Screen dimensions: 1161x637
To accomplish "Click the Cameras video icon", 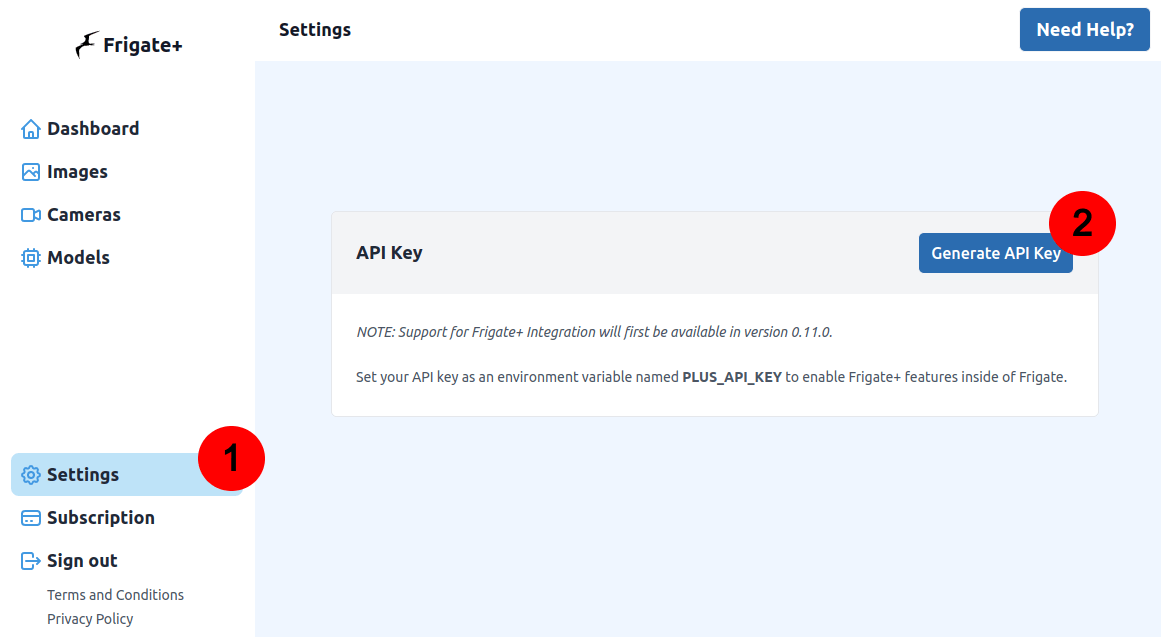I will [30, 214].
